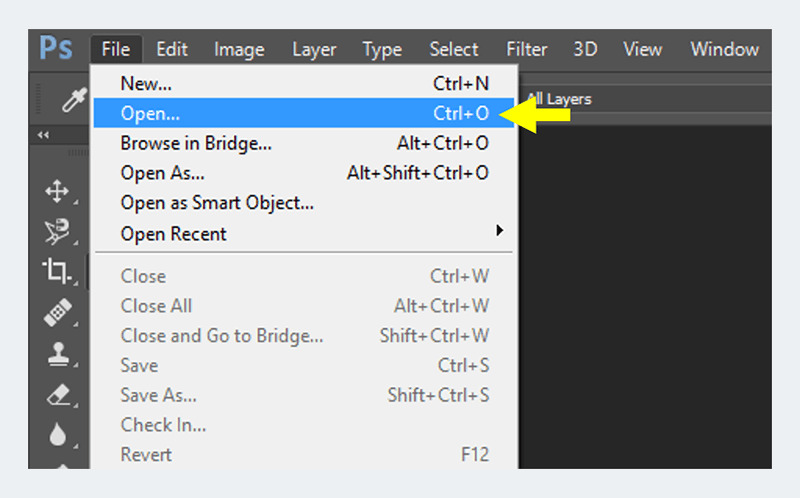This screenshot has height=498, width=800.
Task: Open the Window menu
Action: coord(724,49)
